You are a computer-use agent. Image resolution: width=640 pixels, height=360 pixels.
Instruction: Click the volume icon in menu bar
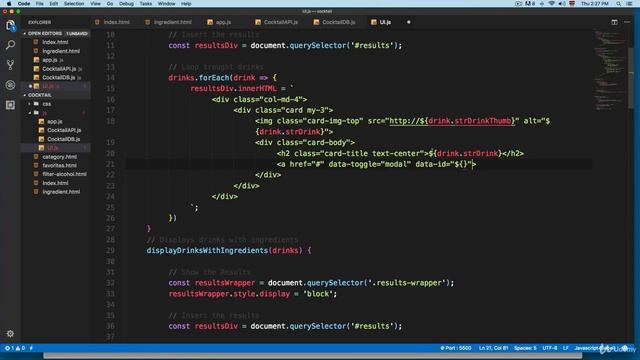click(562, 4)
